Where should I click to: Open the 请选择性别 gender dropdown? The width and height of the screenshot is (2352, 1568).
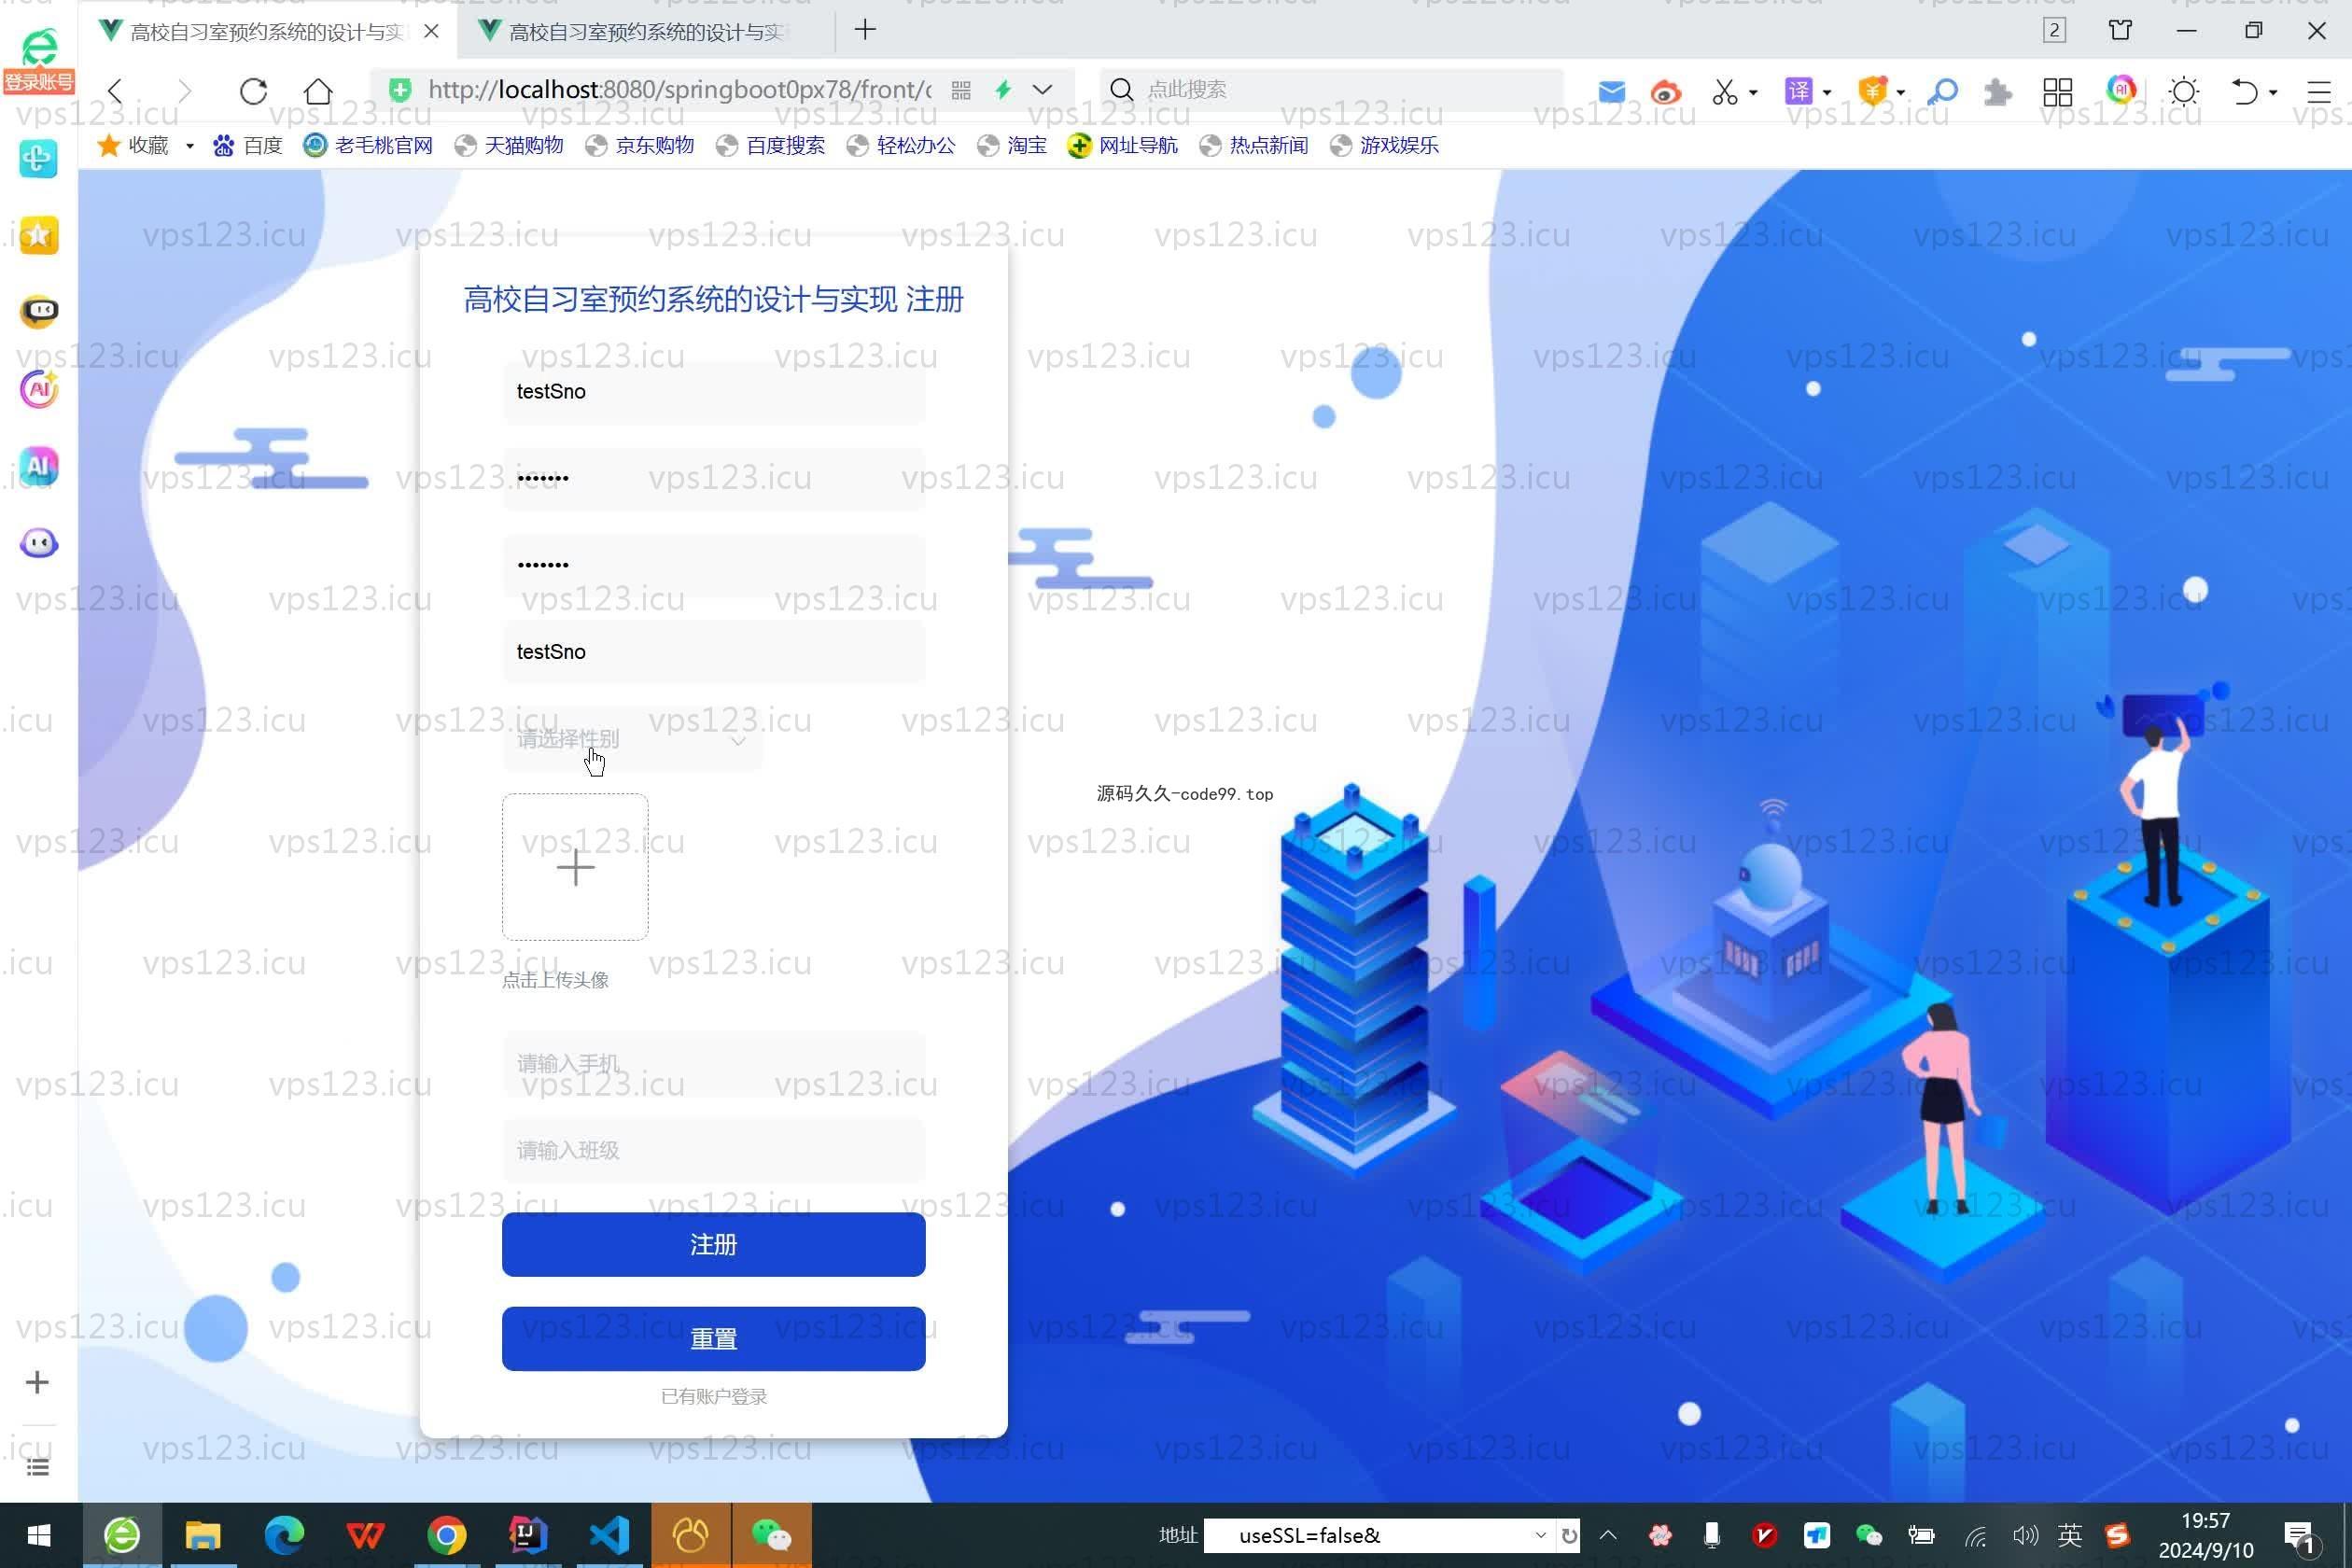[632, 739]
